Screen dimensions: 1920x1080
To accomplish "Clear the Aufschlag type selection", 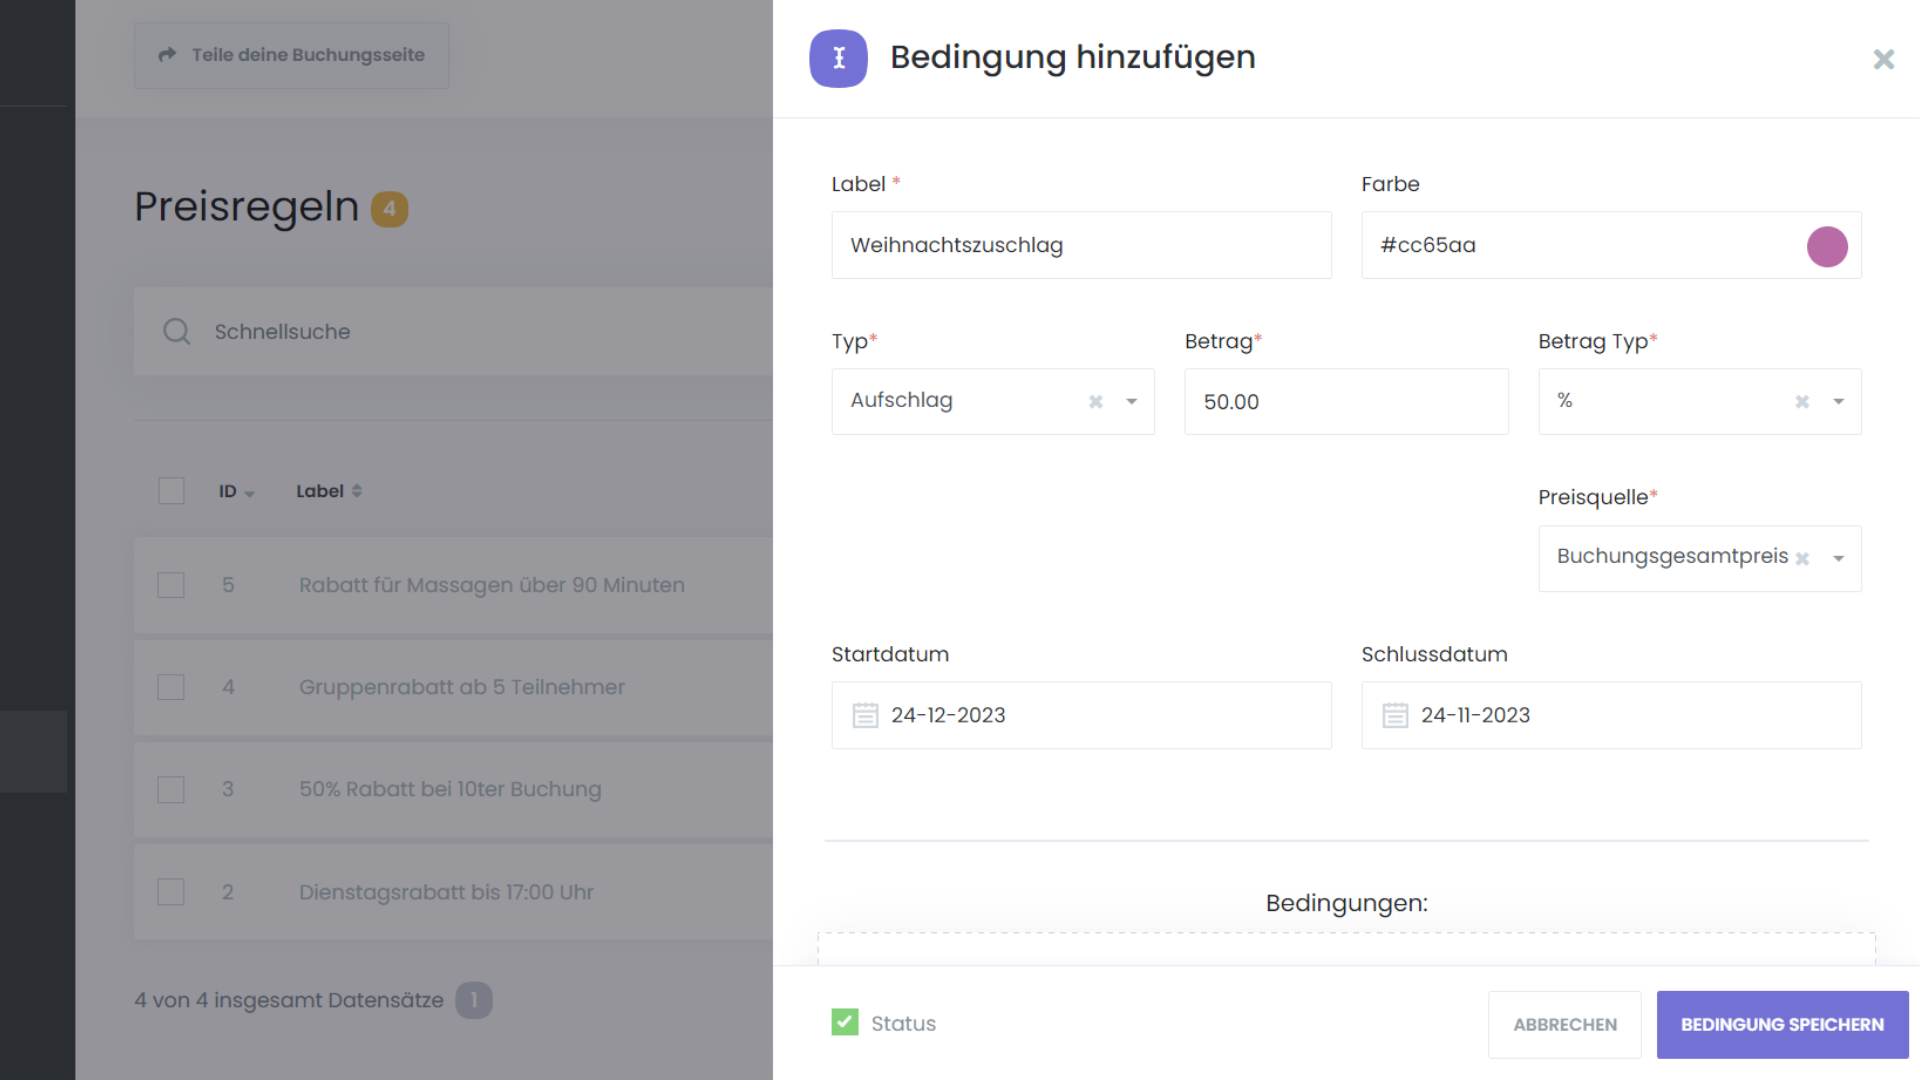I will click(1096, 401).
